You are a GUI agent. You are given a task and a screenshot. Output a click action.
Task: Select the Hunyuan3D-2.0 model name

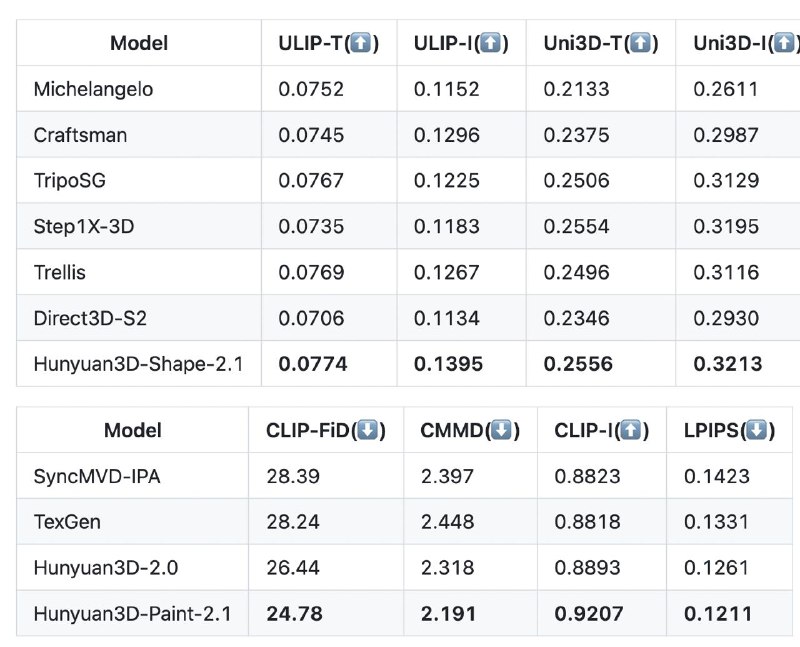click(x=106, y=568)
